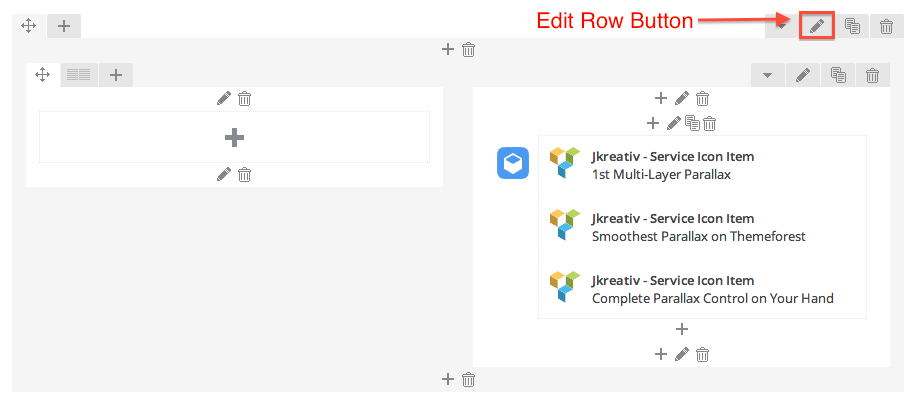Click the large plus in the empty column
This screenshot has width=916, height=404.
click(234, 137)
